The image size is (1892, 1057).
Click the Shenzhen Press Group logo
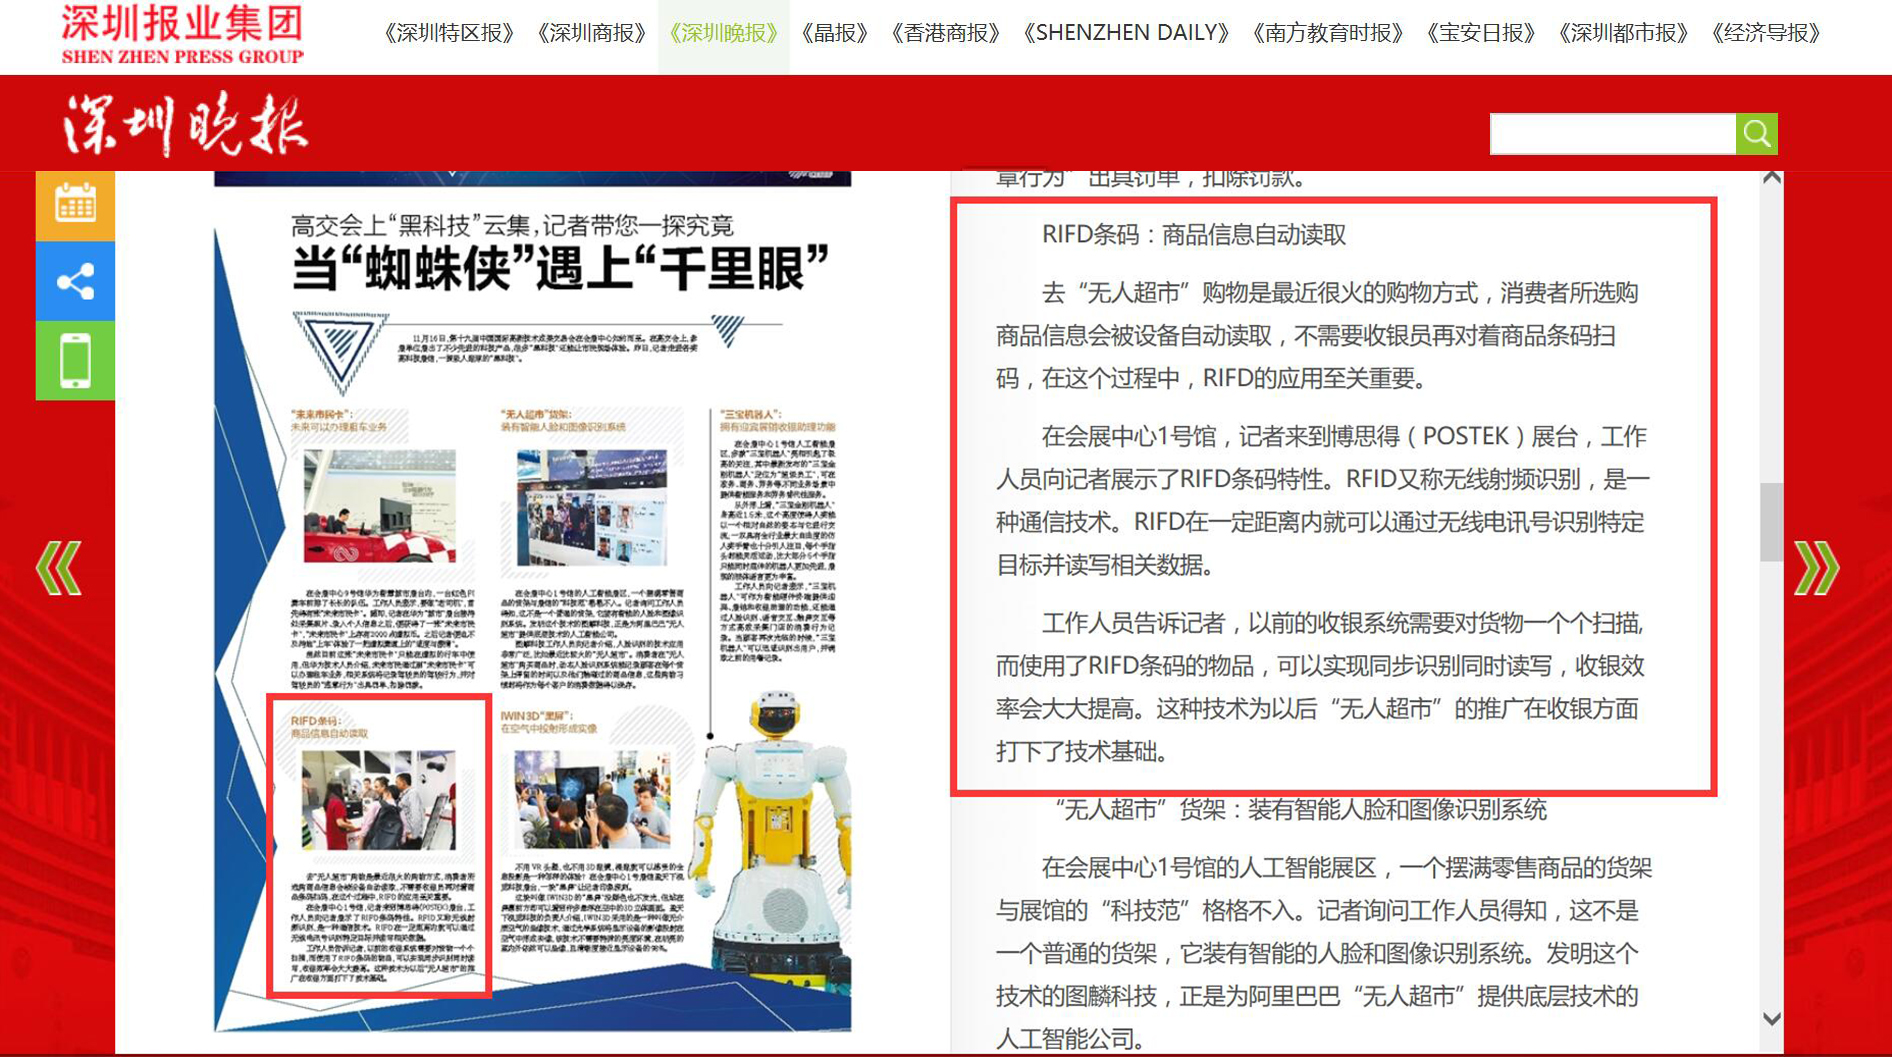click(182, 34)
